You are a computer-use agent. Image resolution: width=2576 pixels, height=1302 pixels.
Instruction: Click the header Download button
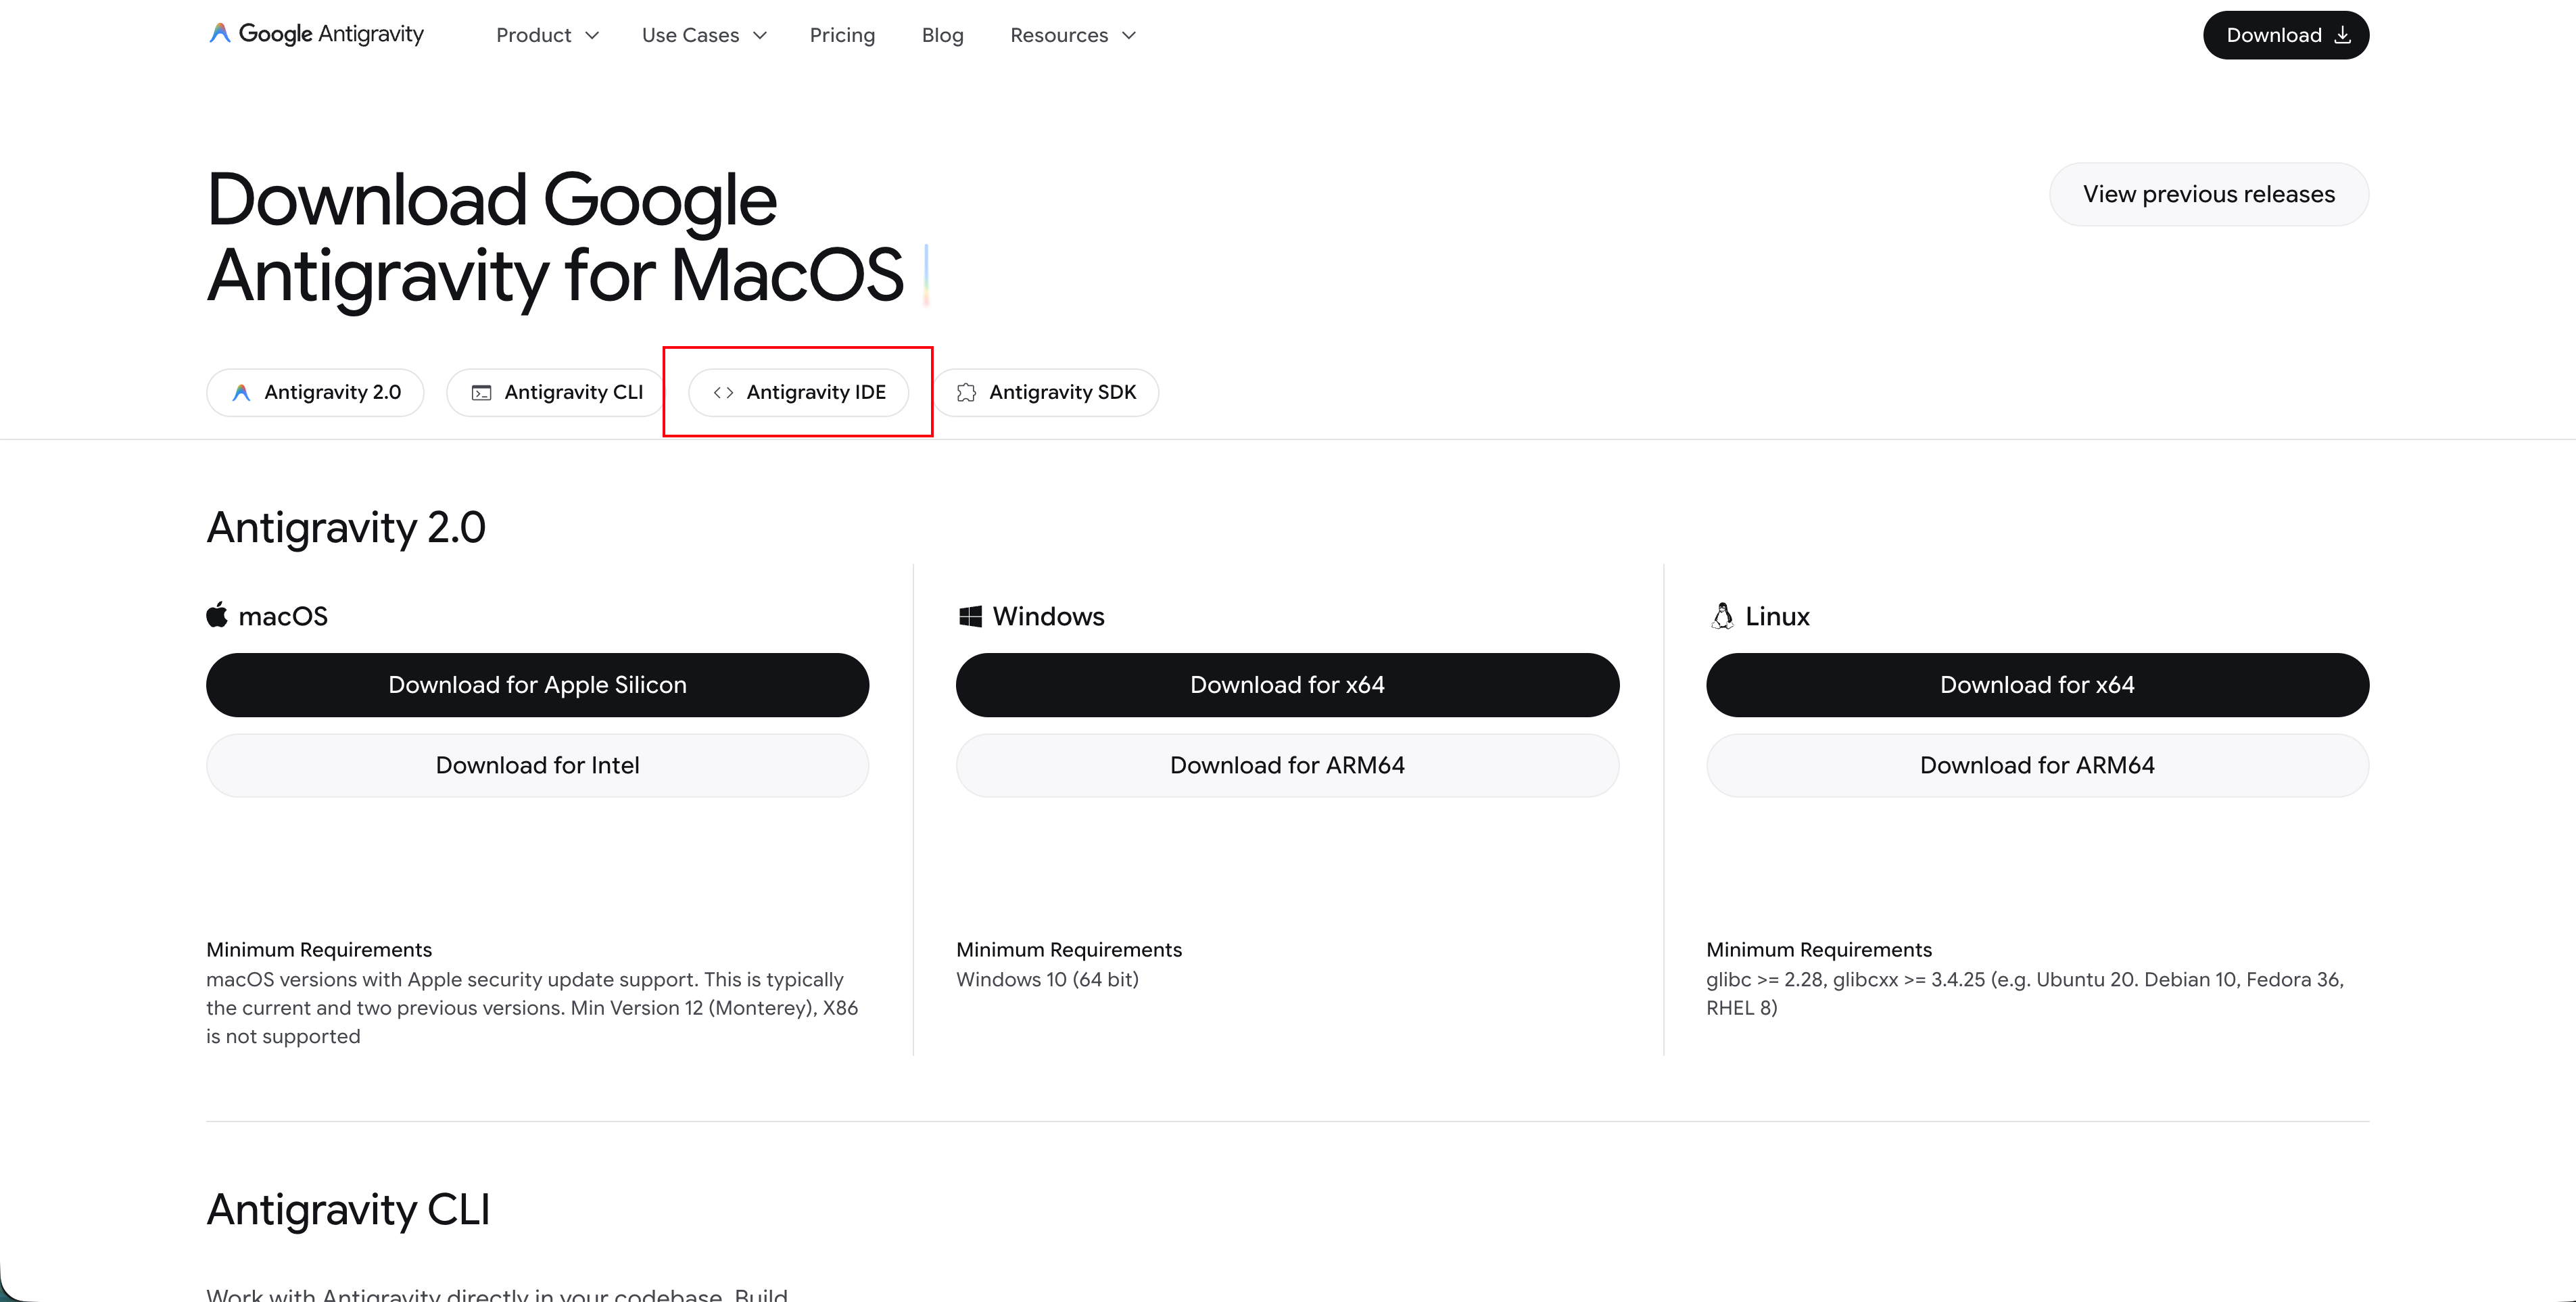coord(2286,35)
